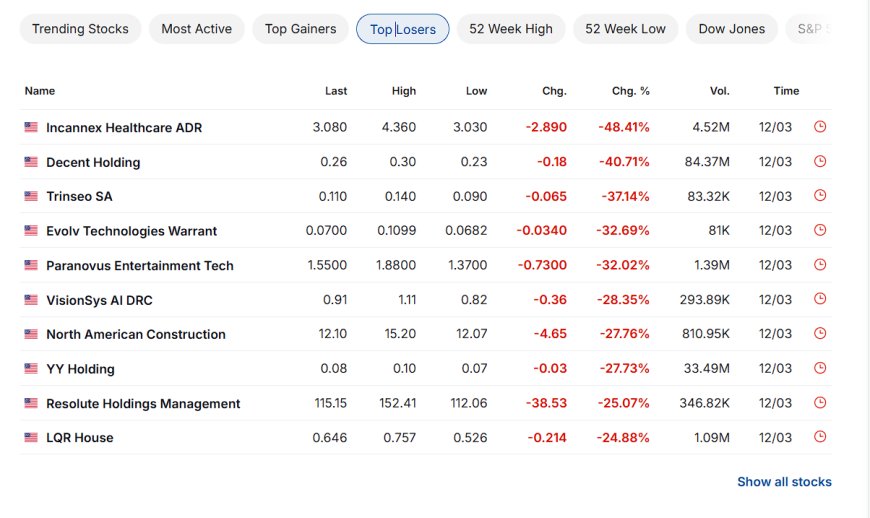Open Decent Holding stock page
This screenshot has width=870, height=518.
[93, 162]
